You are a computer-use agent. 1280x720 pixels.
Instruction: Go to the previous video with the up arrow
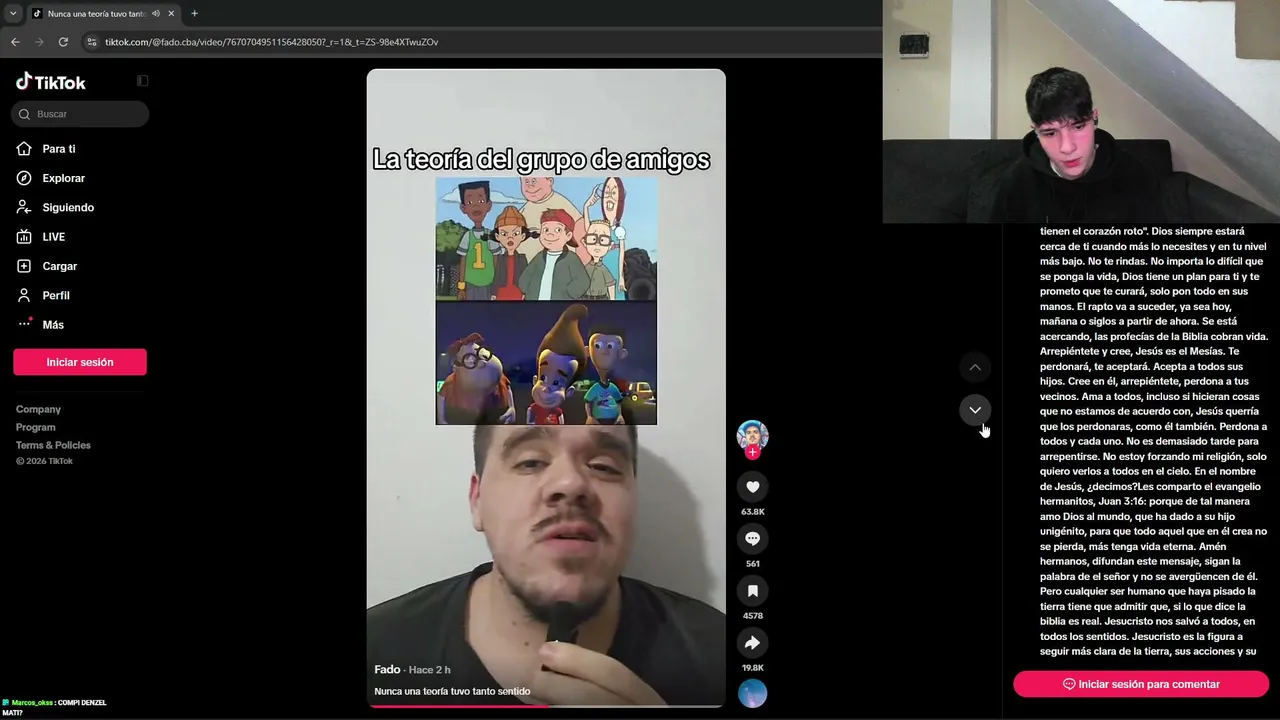975,368
